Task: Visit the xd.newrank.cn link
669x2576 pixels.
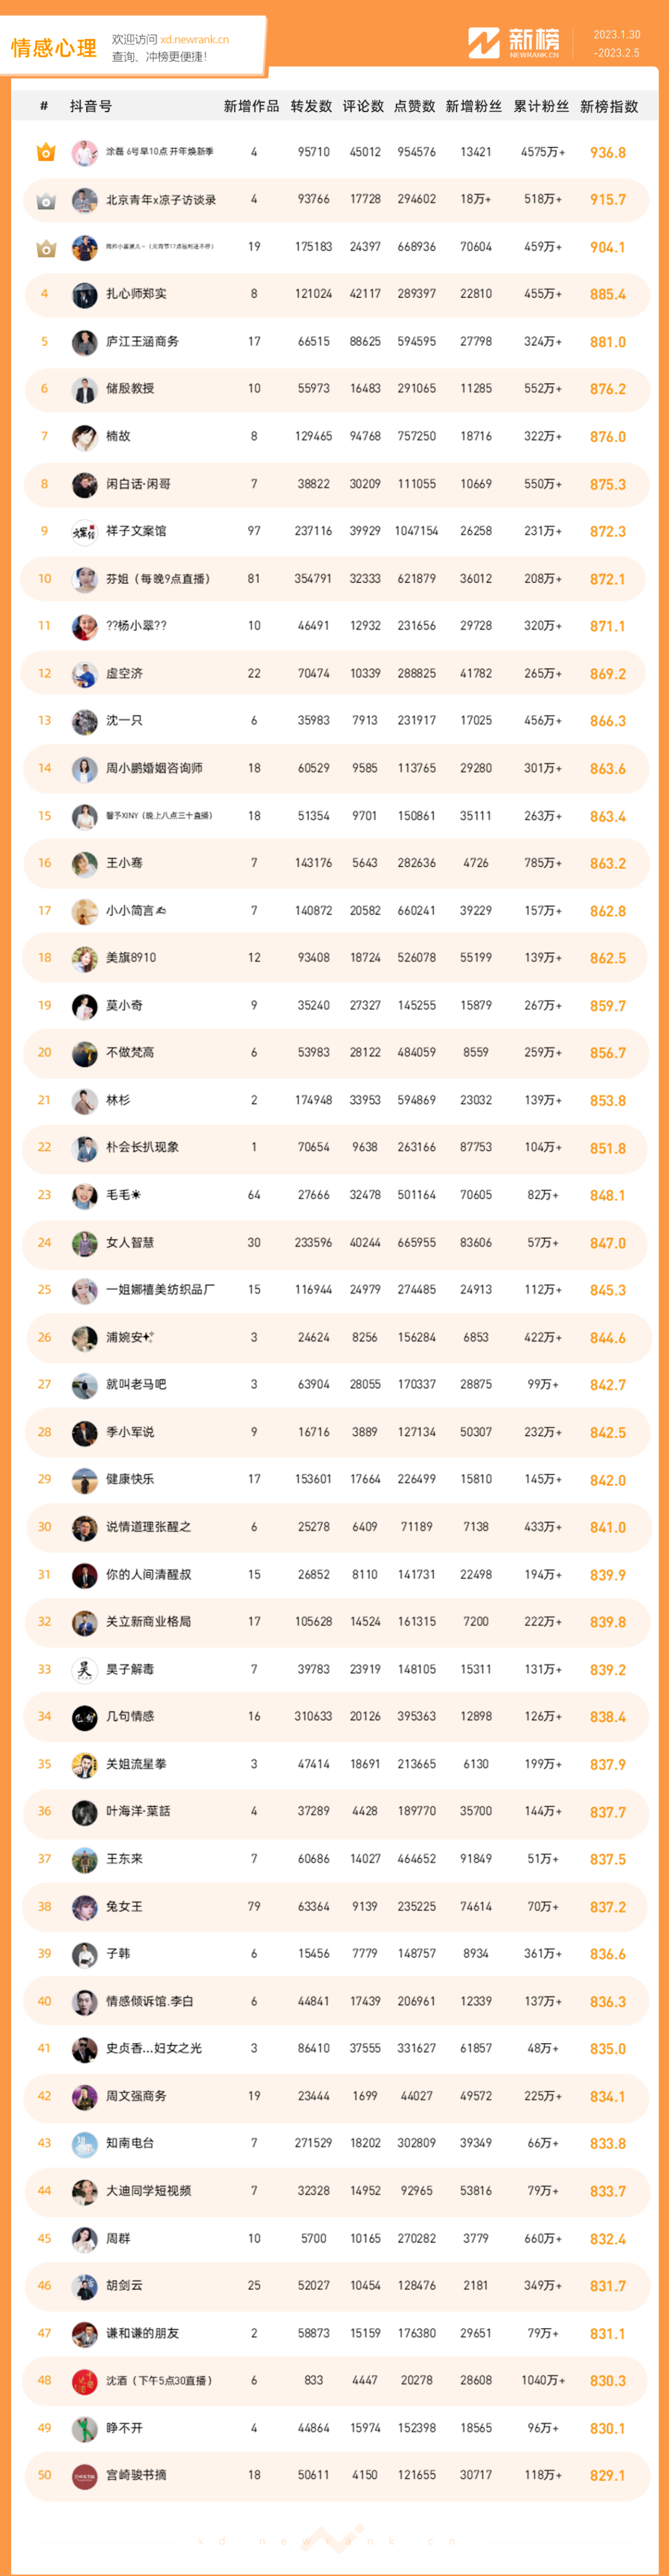Action: (x=194, y=40)
